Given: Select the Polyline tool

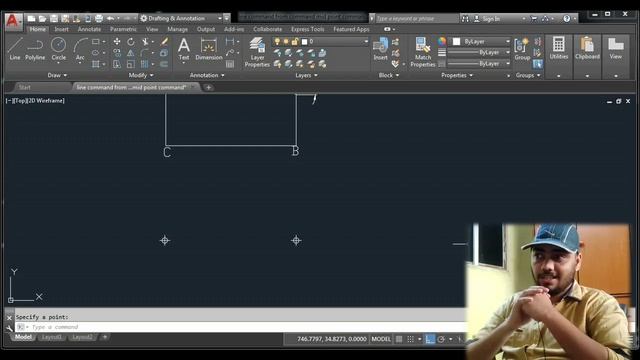Looking at the screenshot, I should pos(35,49).
